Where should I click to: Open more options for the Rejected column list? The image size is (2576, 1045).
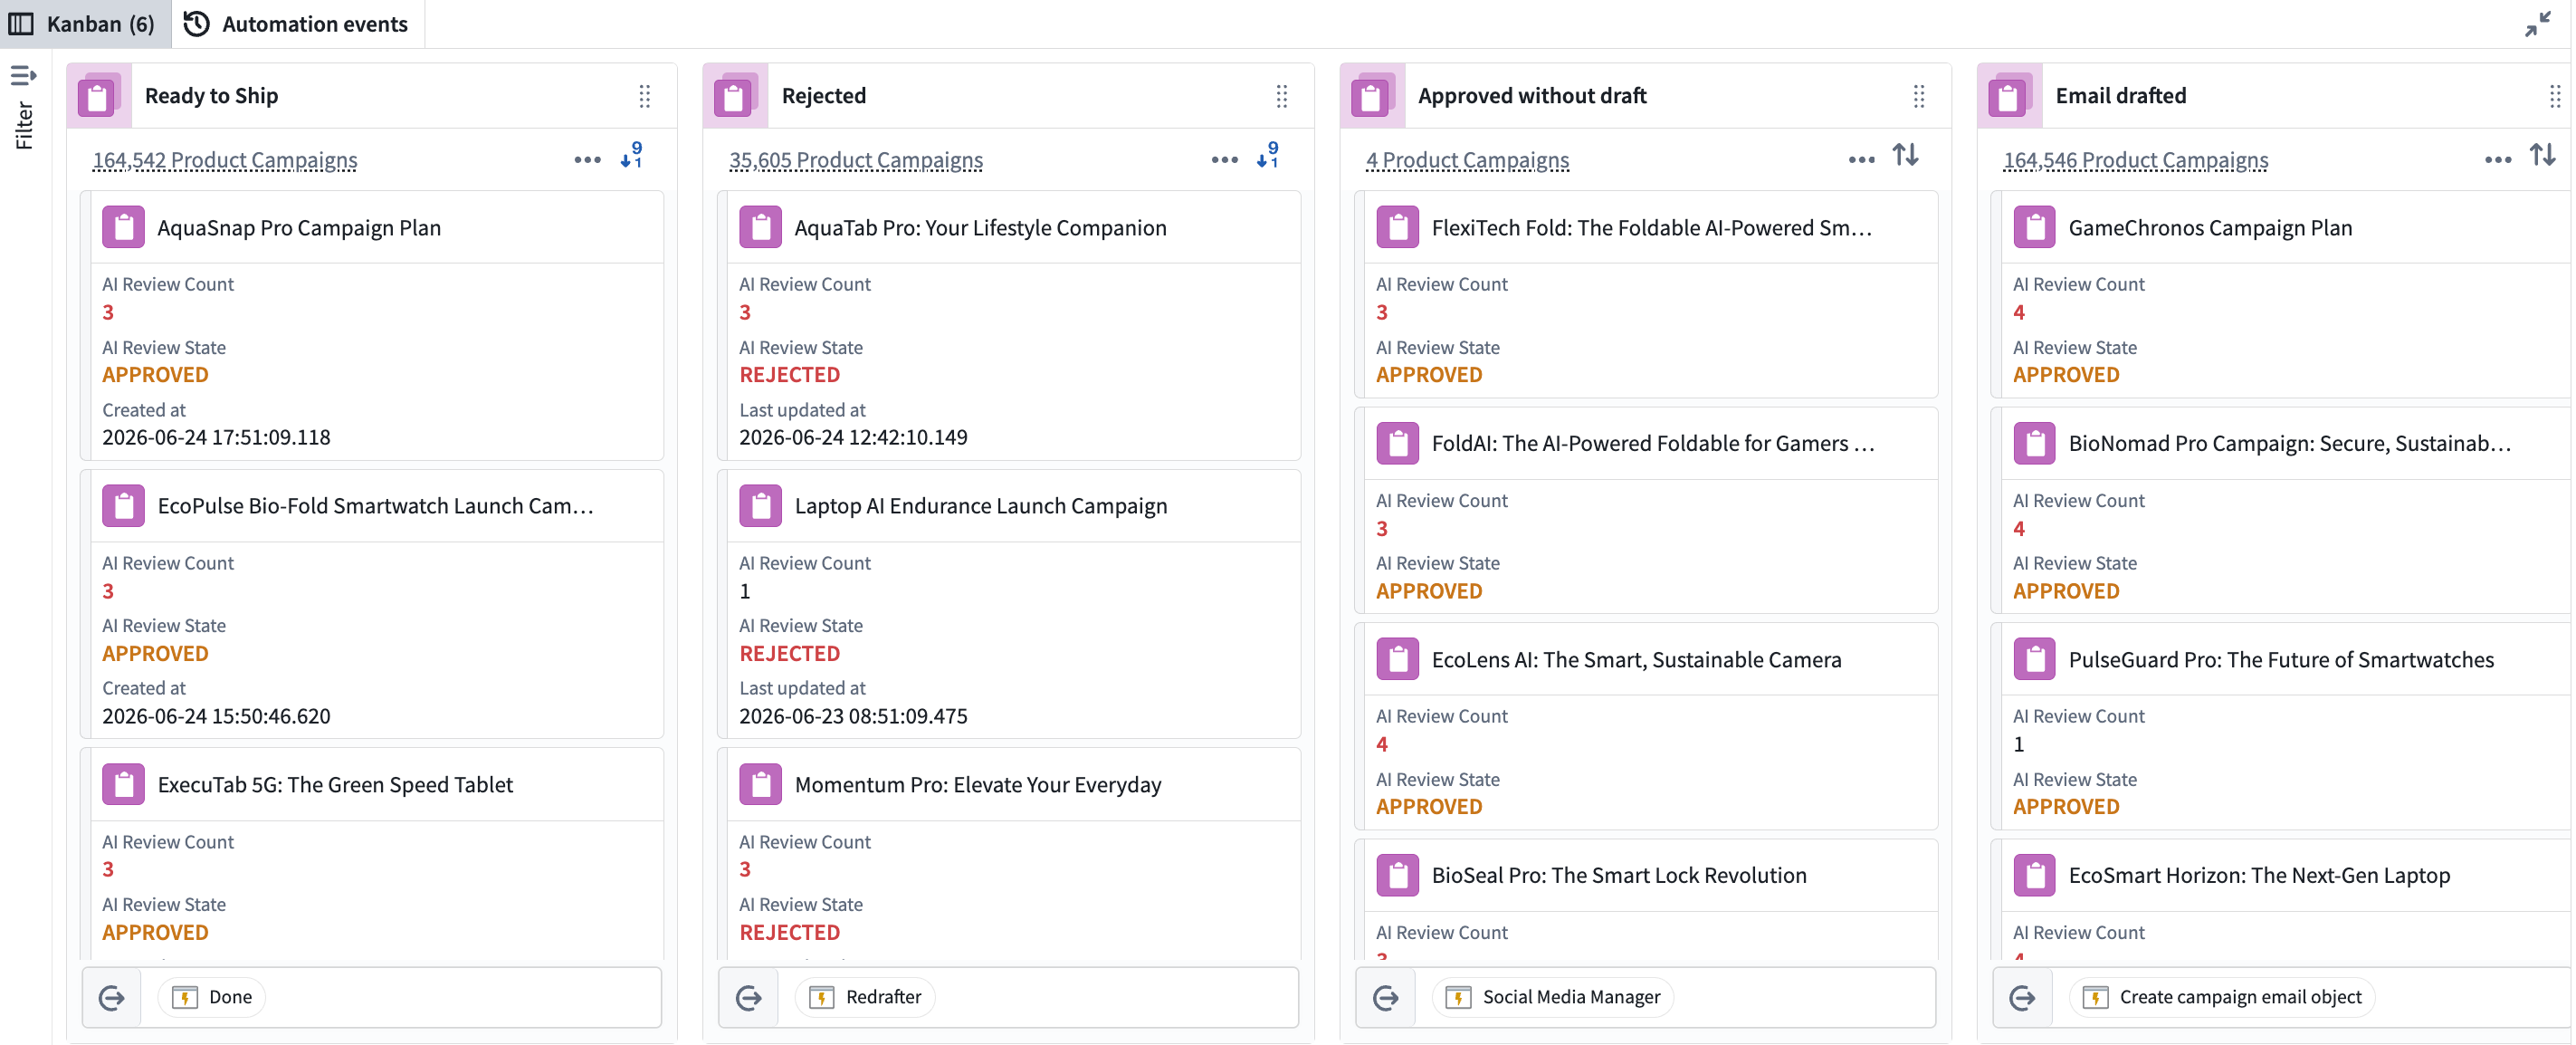tap(1224, 160)
